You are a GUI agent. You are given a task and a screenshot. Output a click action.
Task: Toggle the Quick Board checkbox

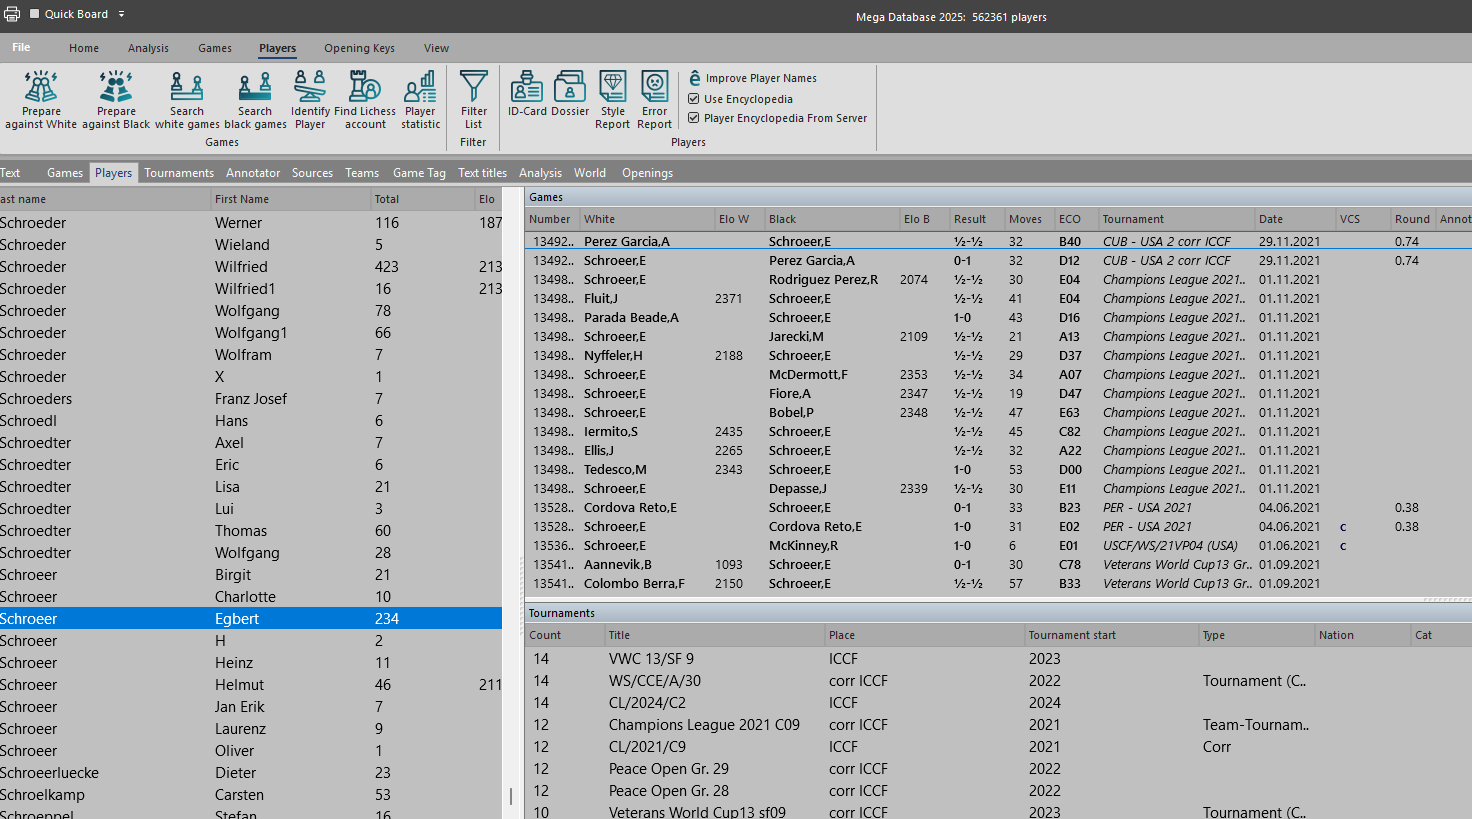point(35,14)
